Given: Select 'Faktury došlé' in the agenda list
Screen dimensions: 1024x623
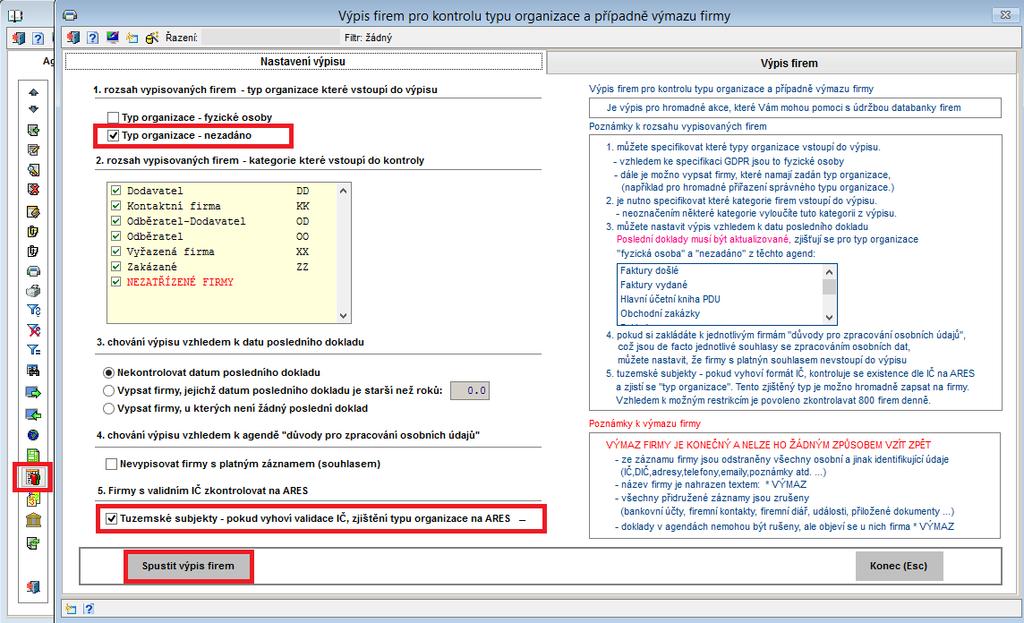Looking at the screenshot, I should pyautogui.click(x=649, y=271).
